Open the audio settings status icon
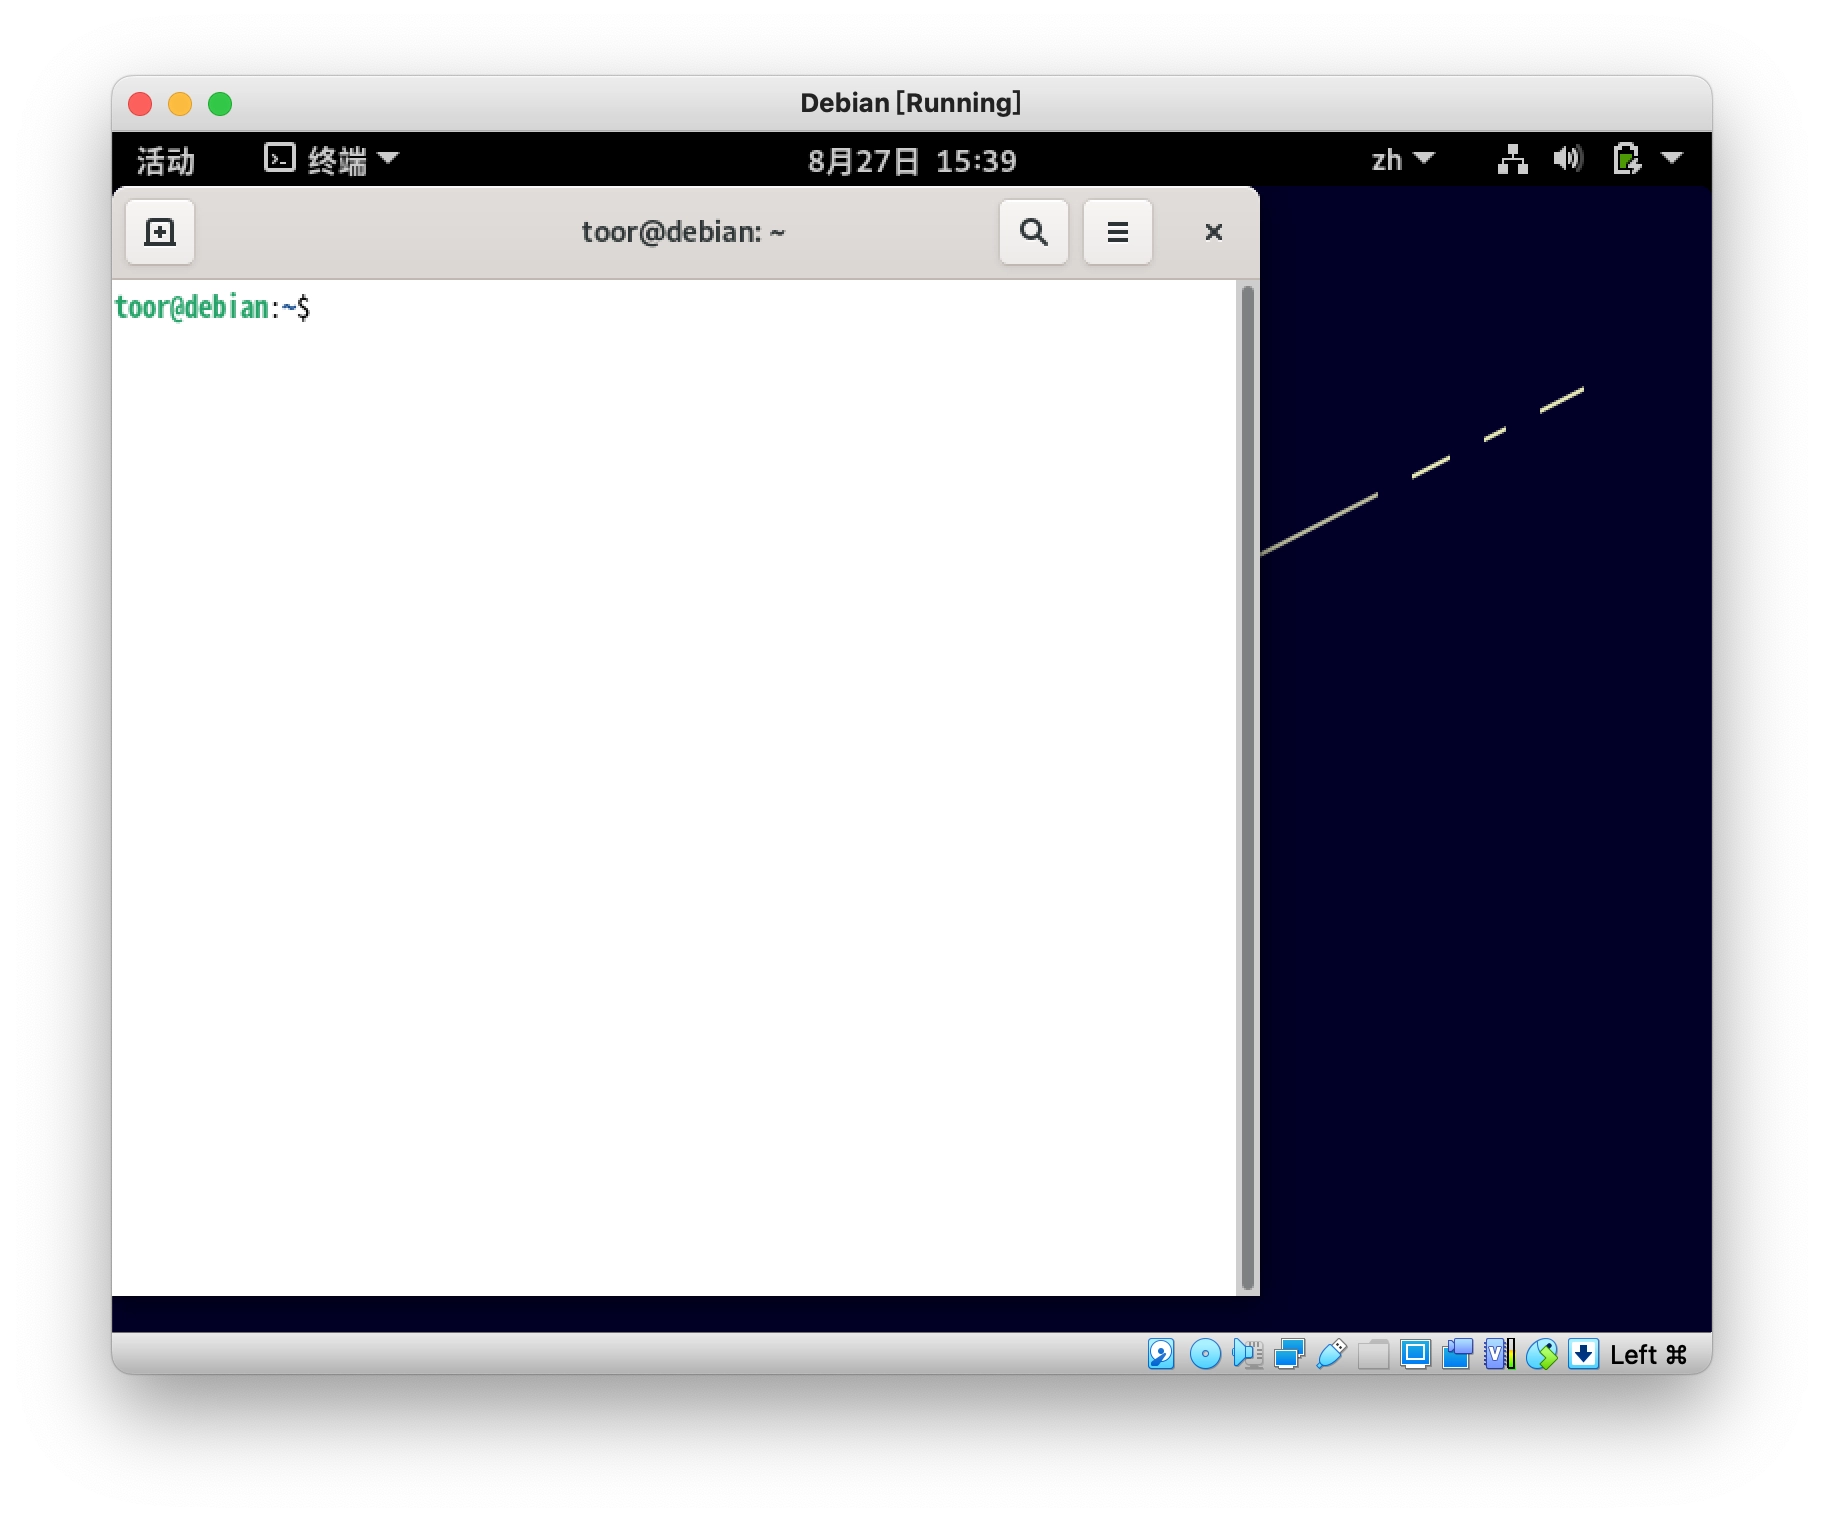This screenshot has width=1824, height=1522. point(1247,1354)
